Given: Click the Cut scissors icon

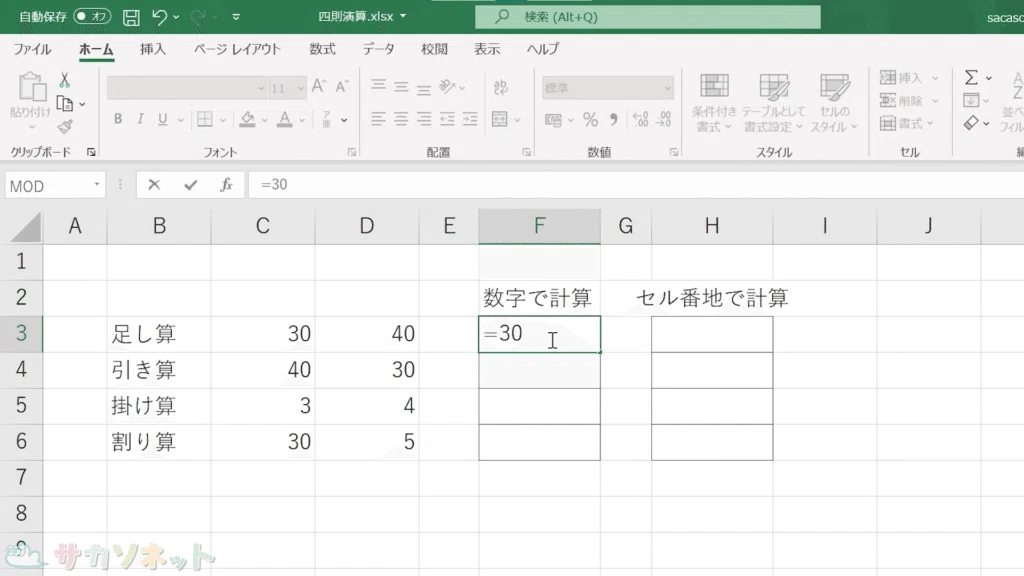Looking at the screenshot, I should (65, 80).
